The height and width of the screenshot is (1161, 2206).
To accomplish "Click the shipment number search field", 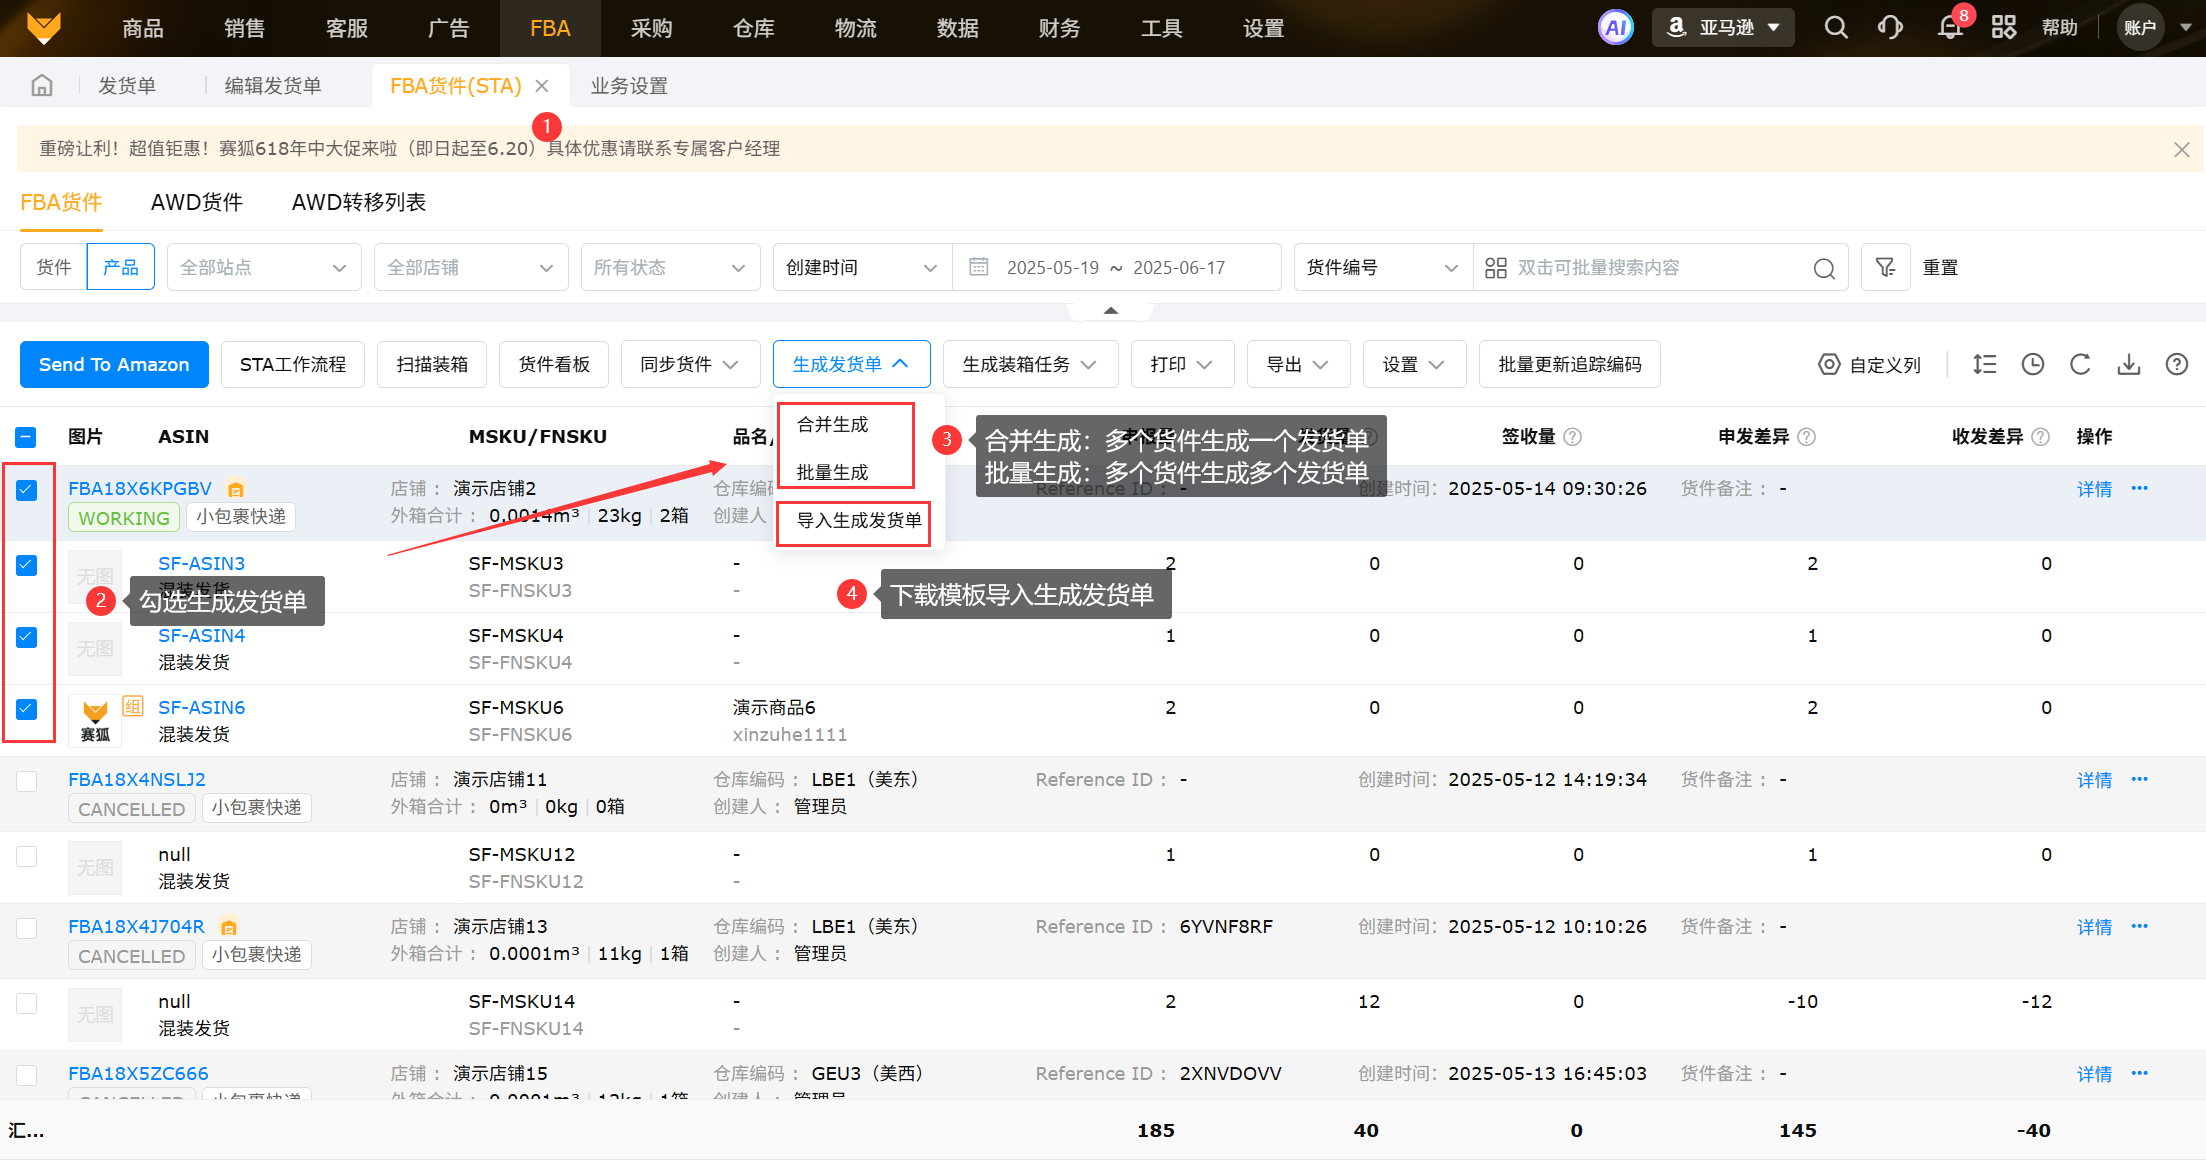I will 1650,268.
